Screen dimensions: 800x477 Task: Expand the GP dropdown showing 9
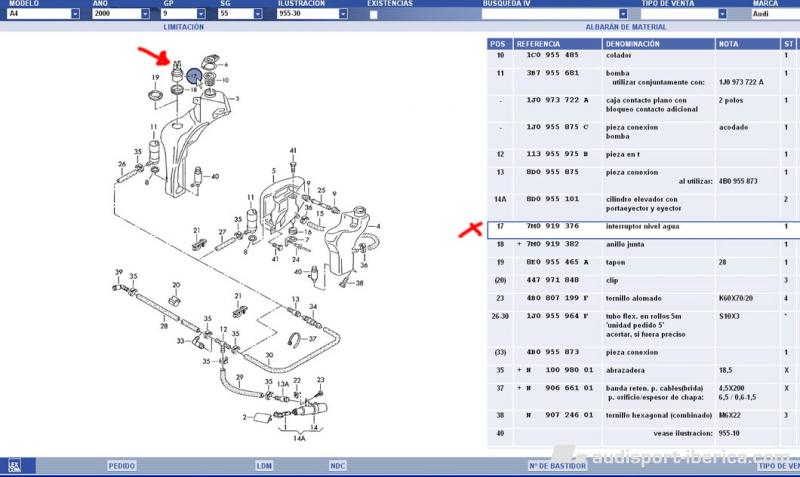pyautogui.click(x=201, y=14)
